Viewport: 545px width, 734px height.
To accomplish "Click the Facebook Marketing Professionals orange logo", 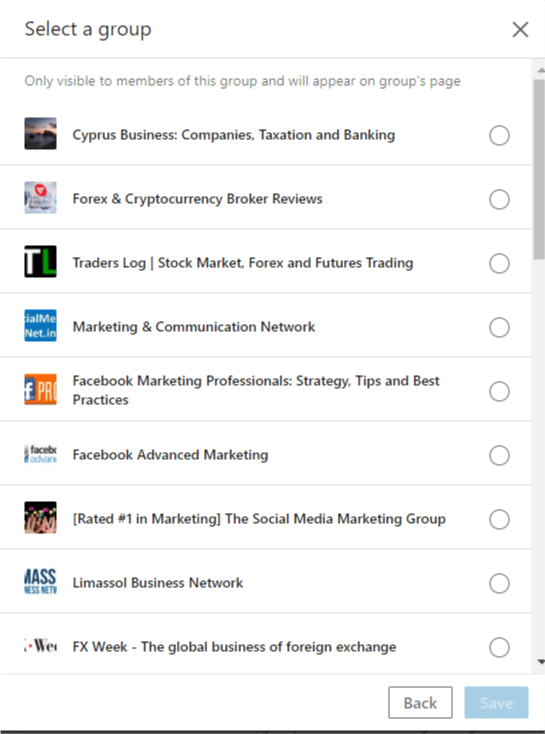I will tap(41, 389).
